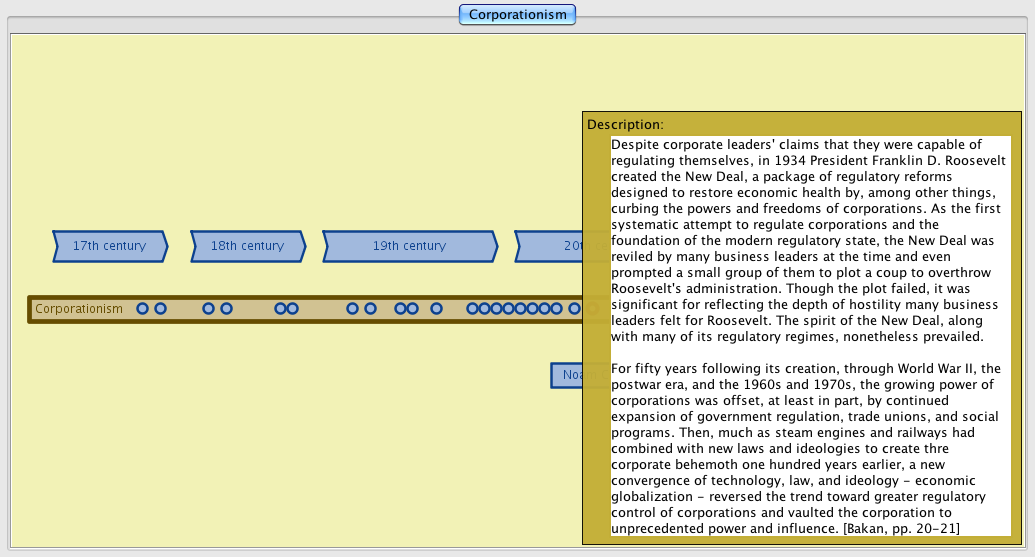Select the sixth event marker on the timeline
The height and width of the screenshot is (557, 1035).
tap(292, 309)
